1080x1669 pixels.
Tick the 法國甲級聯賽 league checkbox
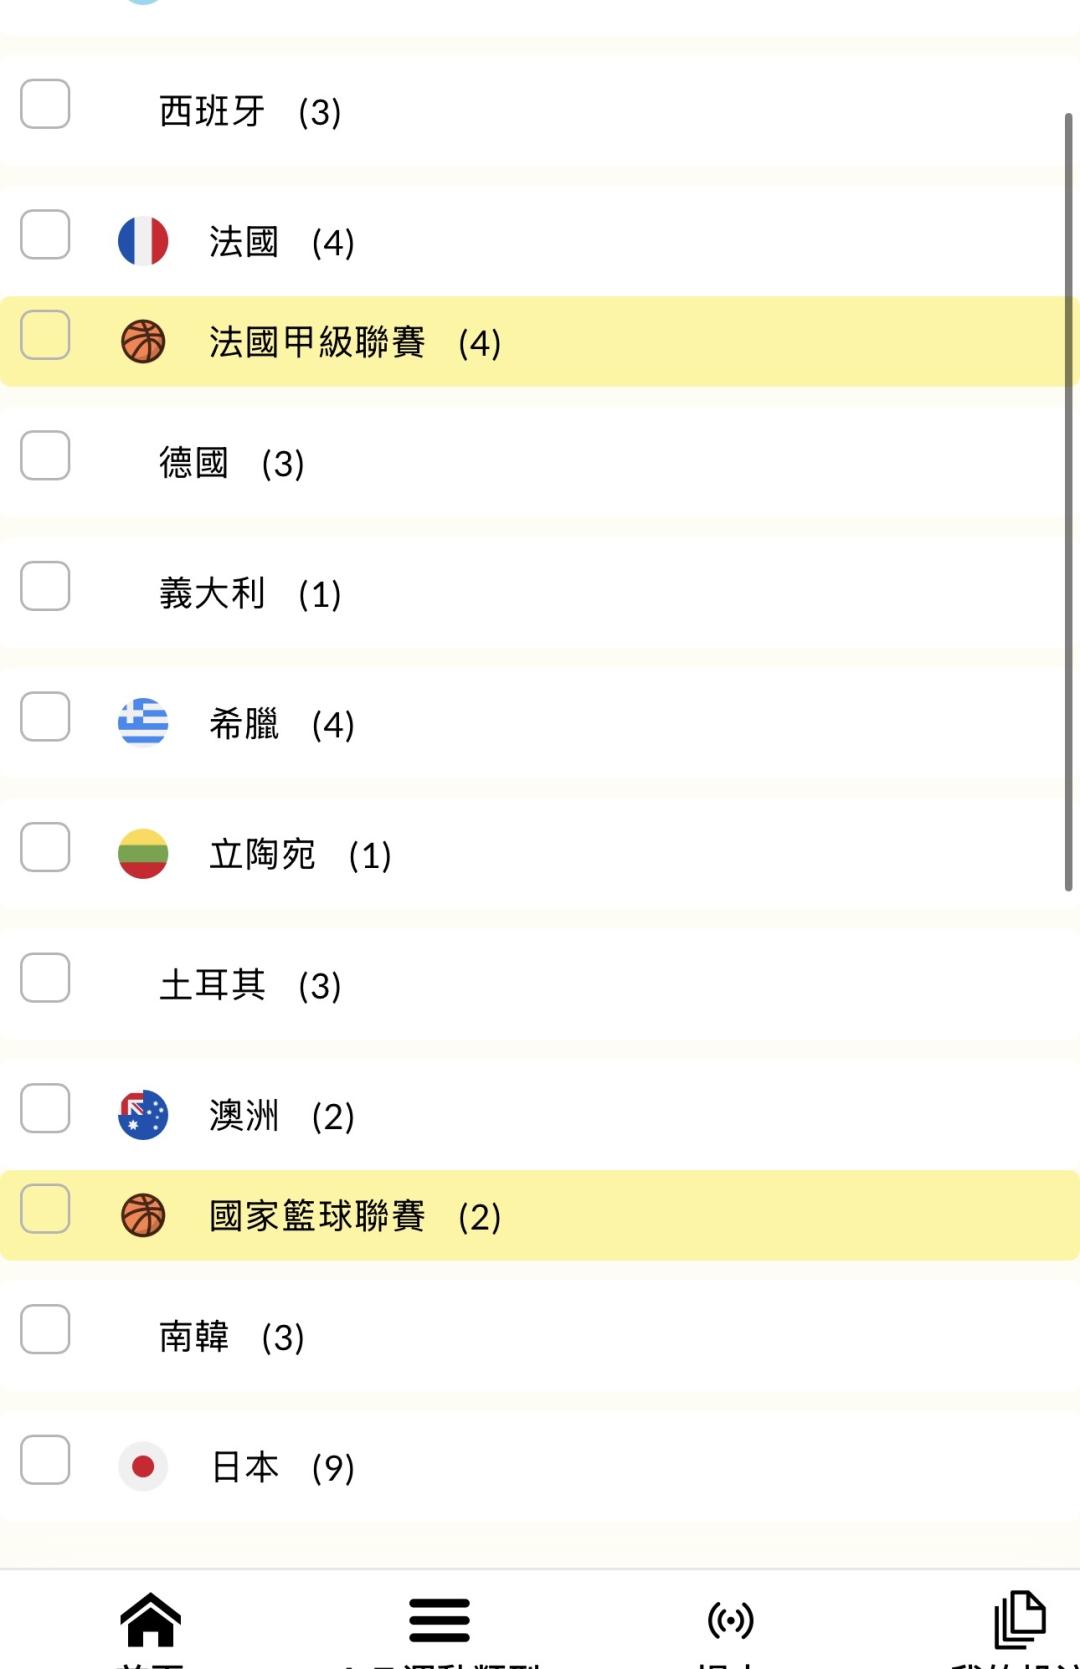click(x=45, y=335)
